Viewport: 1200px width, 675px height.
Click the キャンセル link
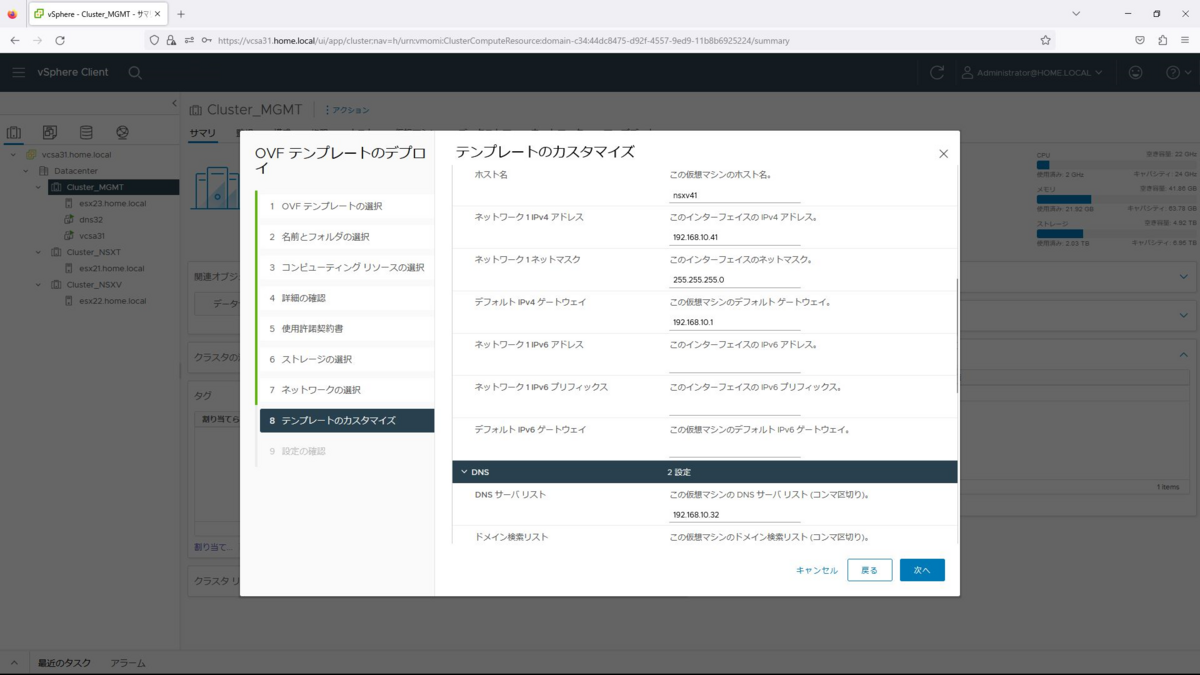click(816, 570)
